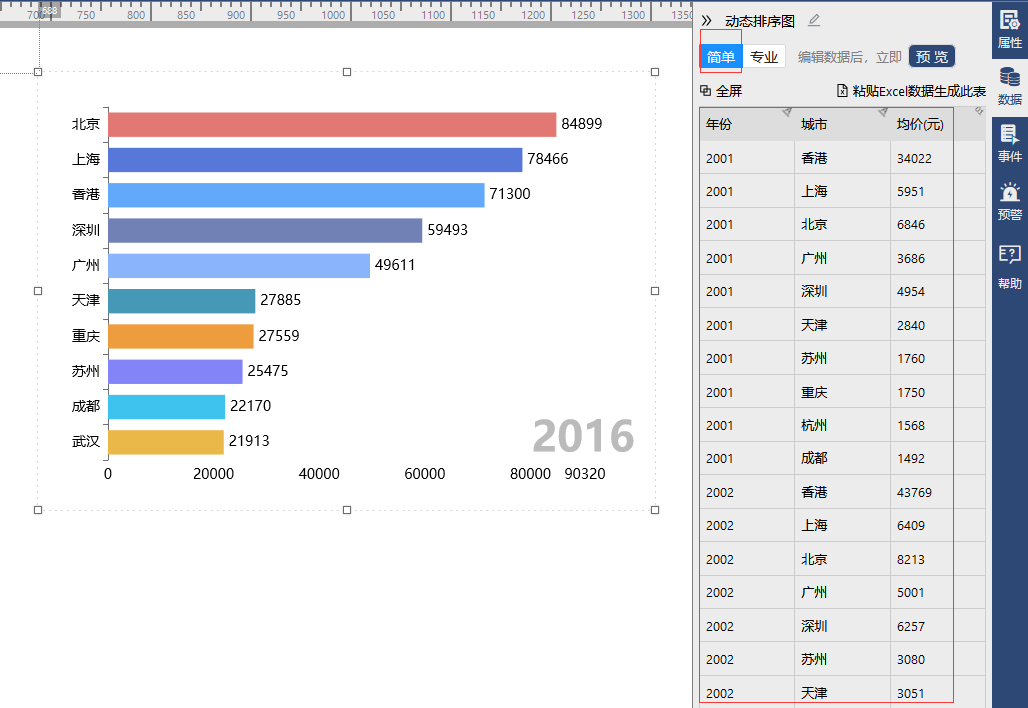This screenshot has height=708, width=1028.
Task: Edit the 动态排序图 title with pencil icon
Action: coord(814,21)
